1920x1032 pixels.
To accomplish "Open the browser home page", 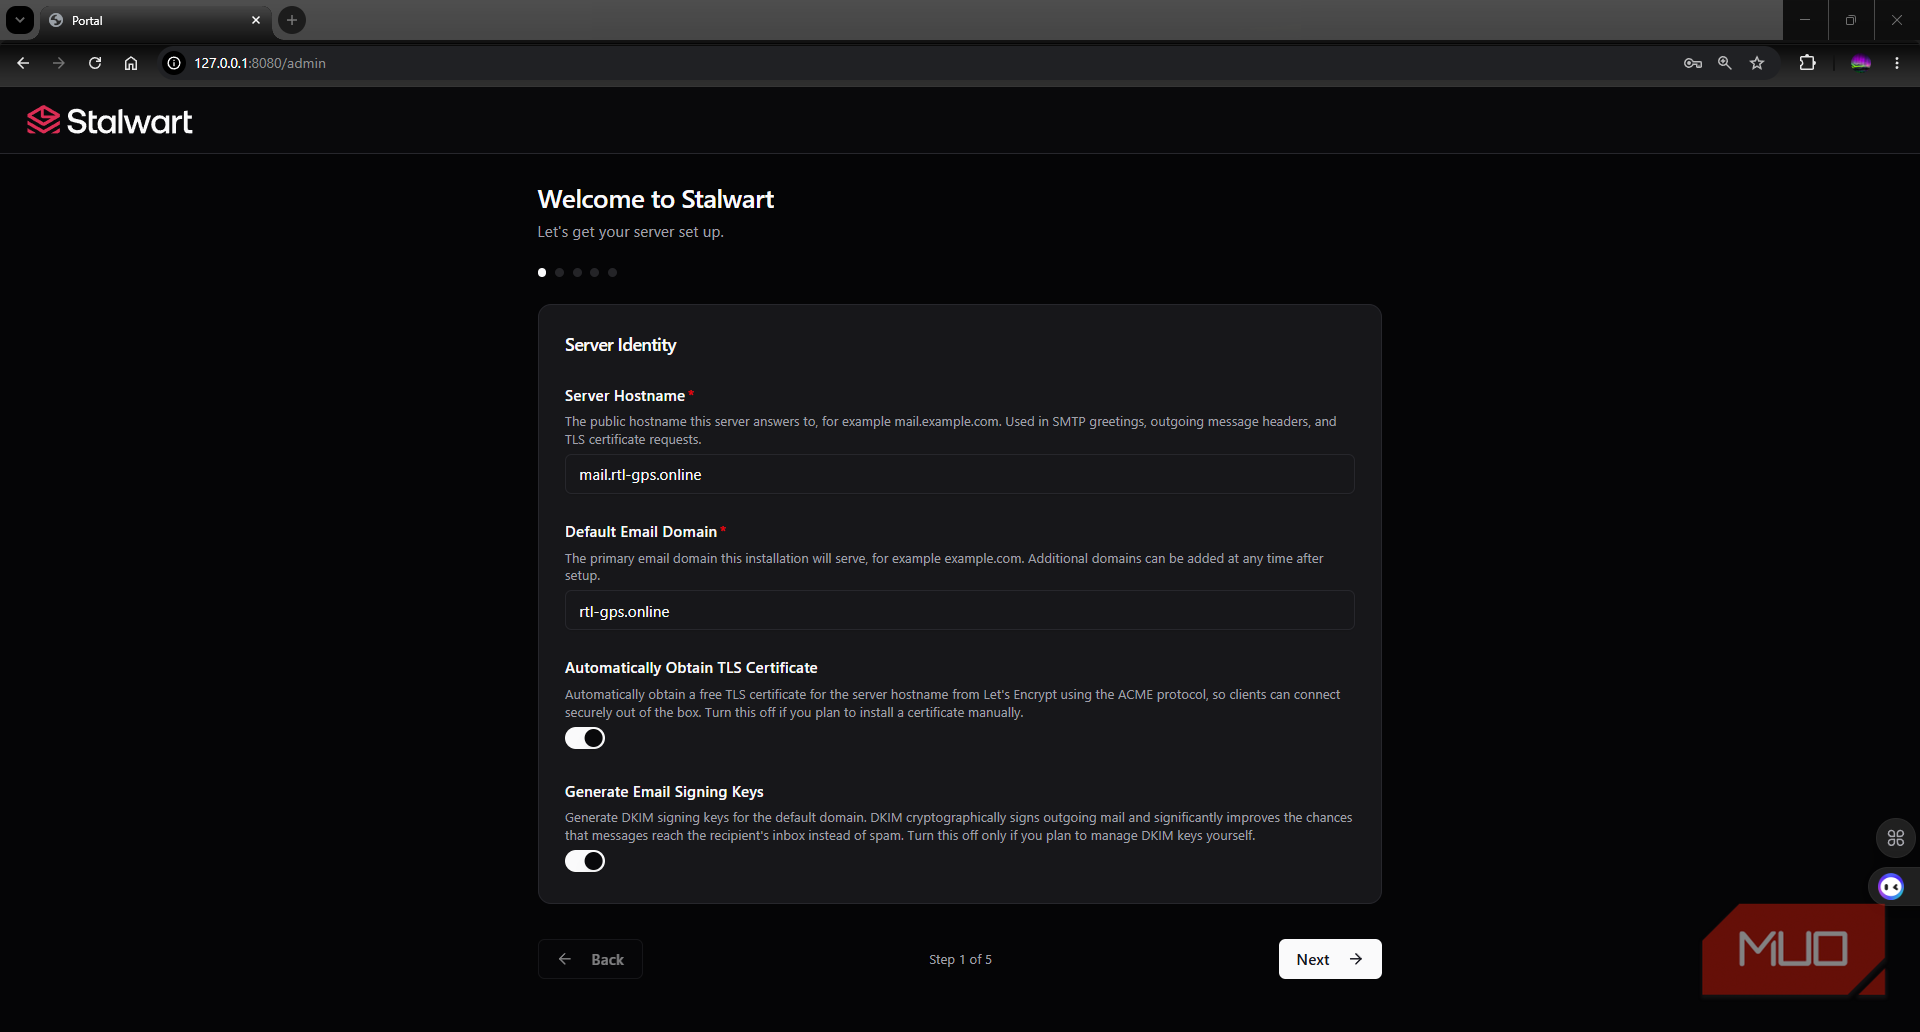I will [x=131, y=63].
